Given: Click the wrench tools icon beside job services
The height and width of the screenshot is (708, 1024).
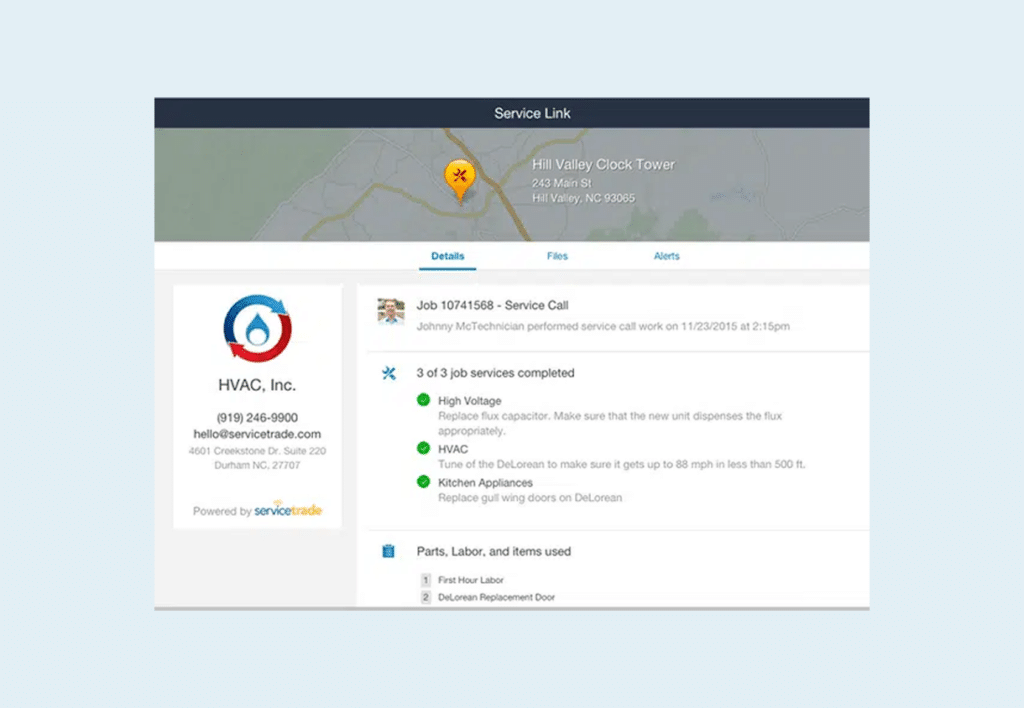Looking at the screenshot, I should [x=390, y=374].
